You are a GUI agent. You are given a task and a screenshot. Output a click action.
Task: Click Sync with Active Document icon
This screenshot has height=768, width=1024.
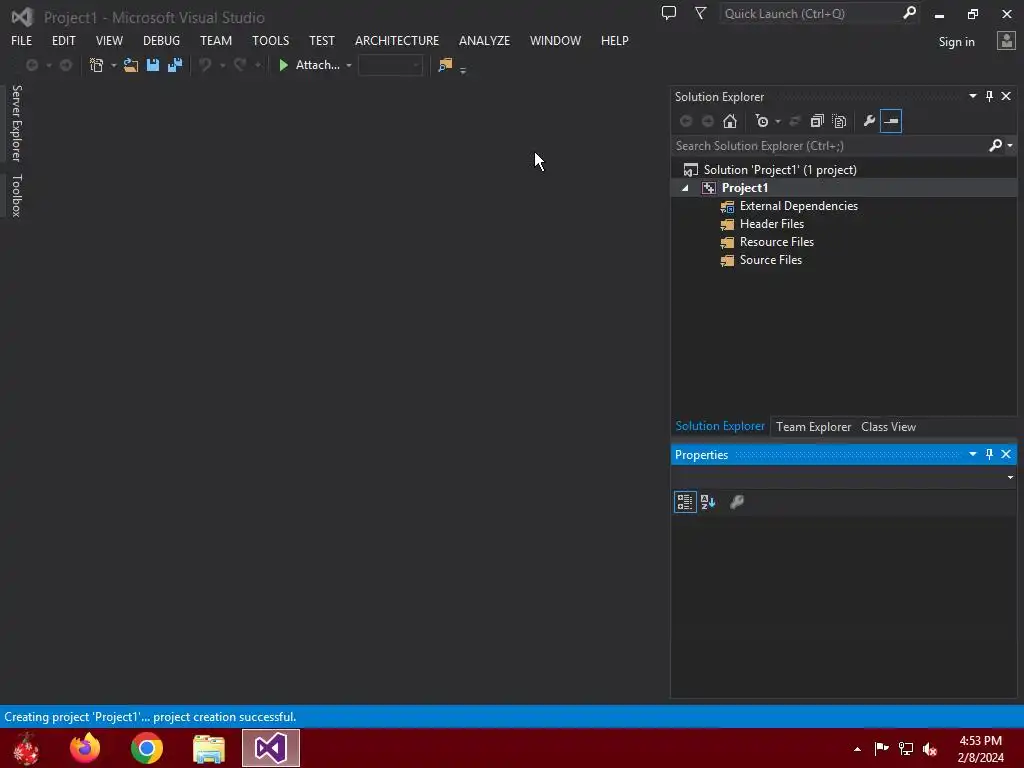click(795, 121)
